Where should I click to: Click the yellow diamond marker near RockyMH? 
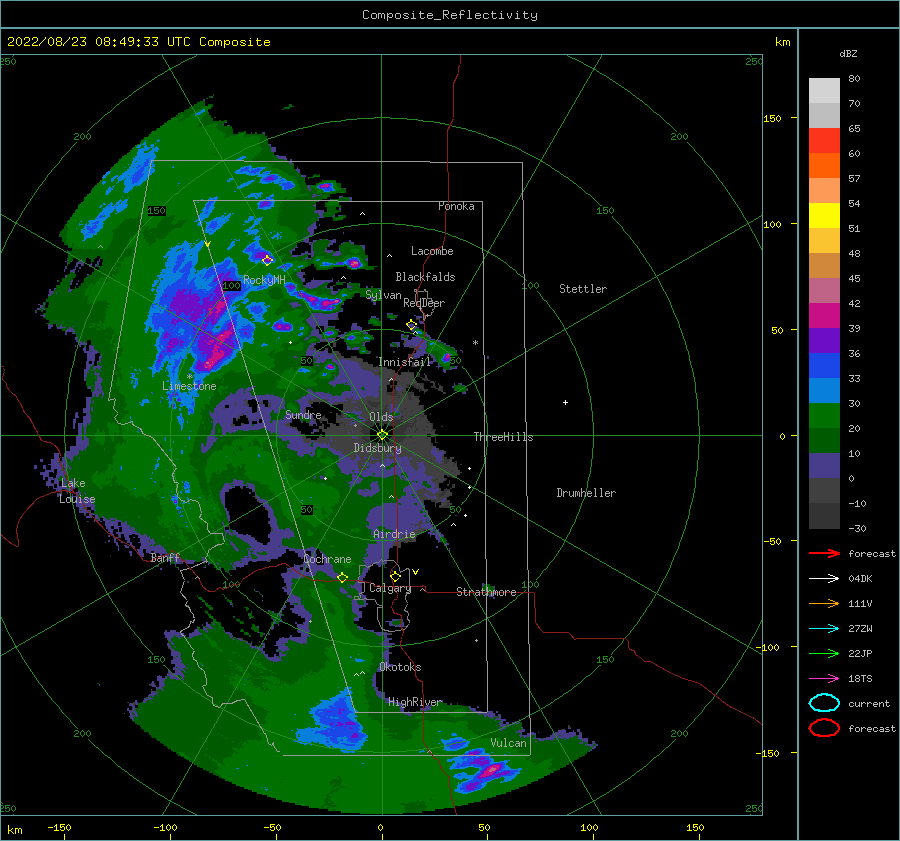tap(267, 260)
